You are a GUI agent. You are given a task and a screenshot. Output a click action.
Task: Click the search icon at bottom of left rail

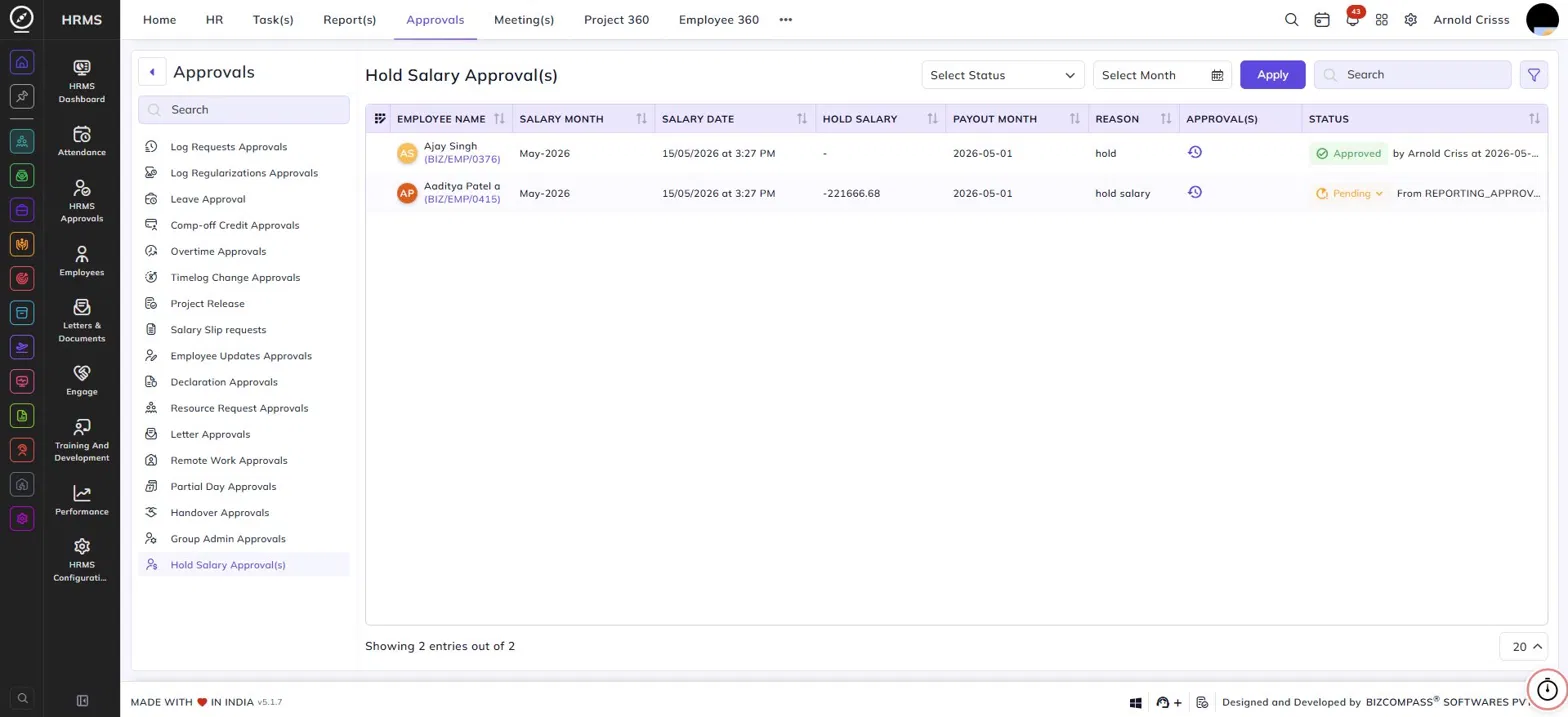(x=22, y=699)
